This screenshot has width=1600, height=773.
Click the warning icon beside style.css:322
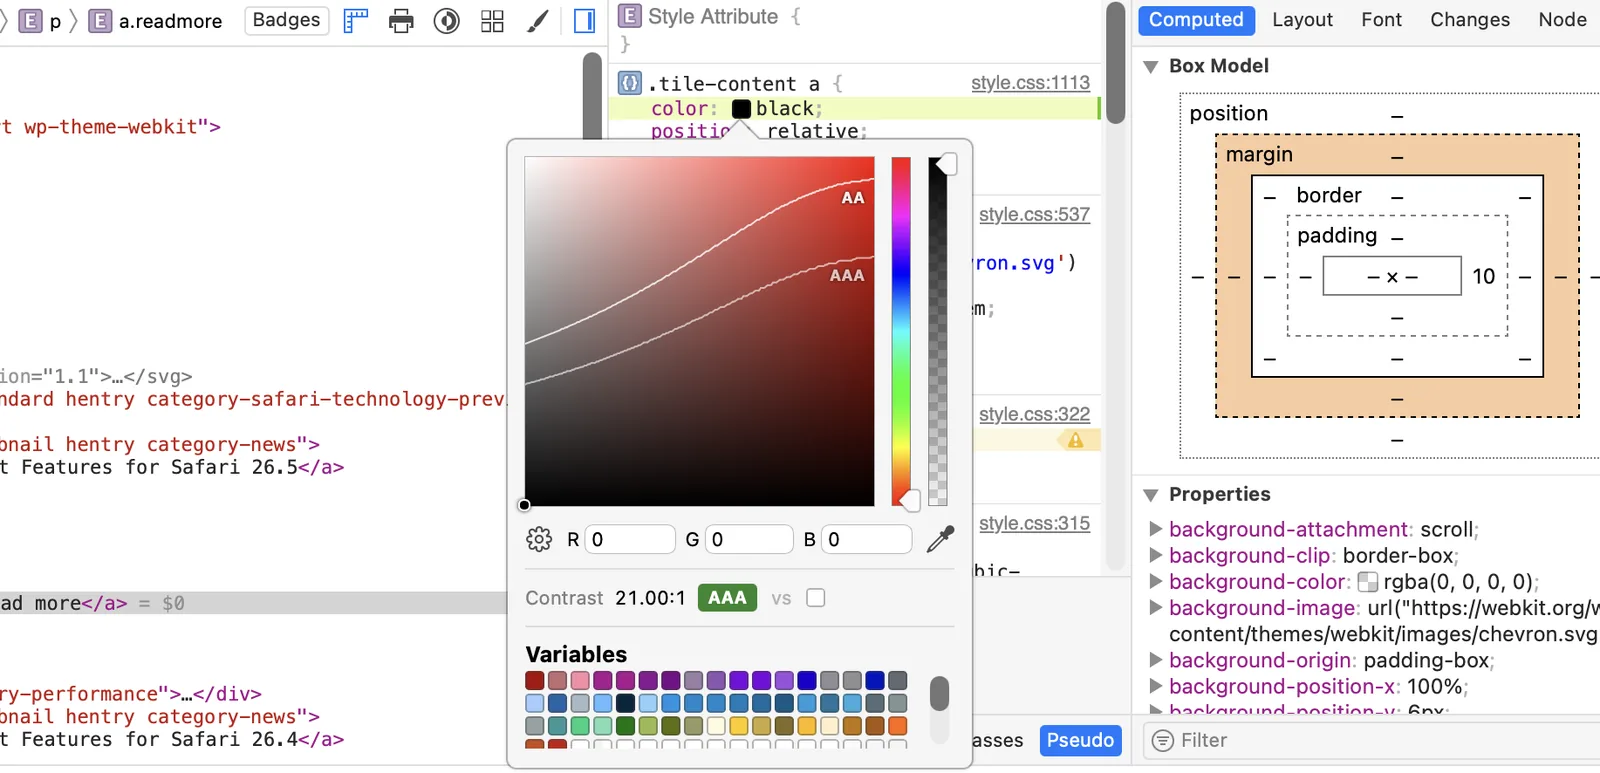[1075, 440]
